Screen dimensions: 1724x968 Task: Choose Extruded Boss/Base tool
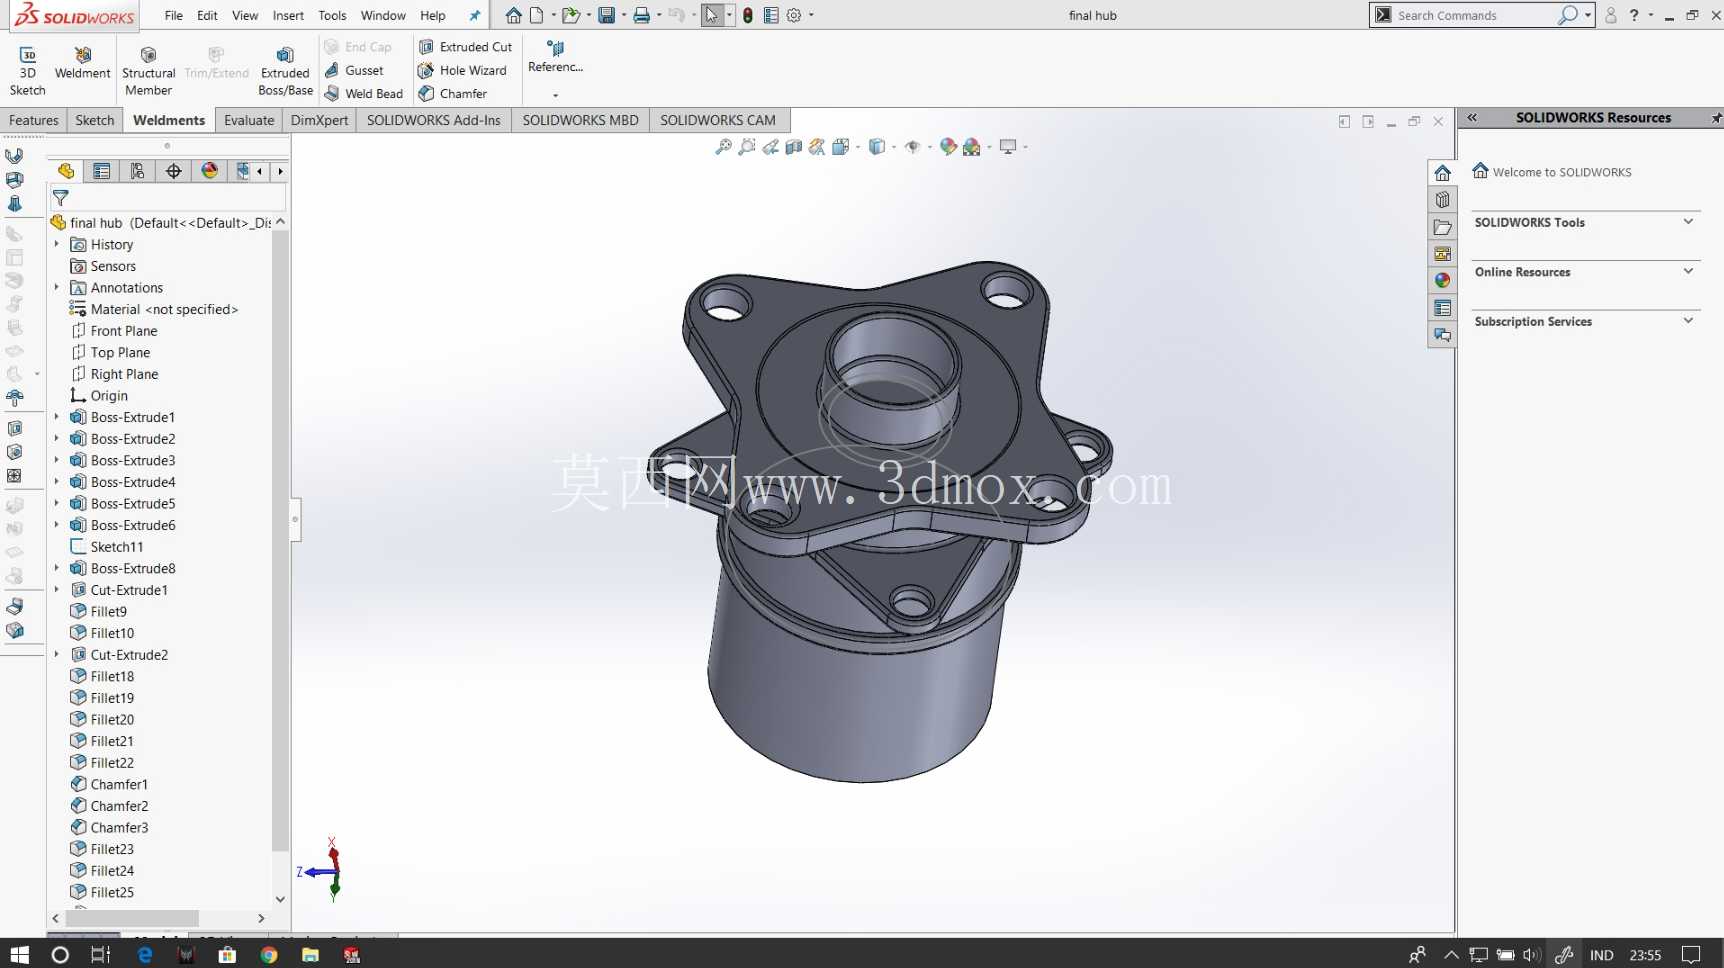(285, 71)
